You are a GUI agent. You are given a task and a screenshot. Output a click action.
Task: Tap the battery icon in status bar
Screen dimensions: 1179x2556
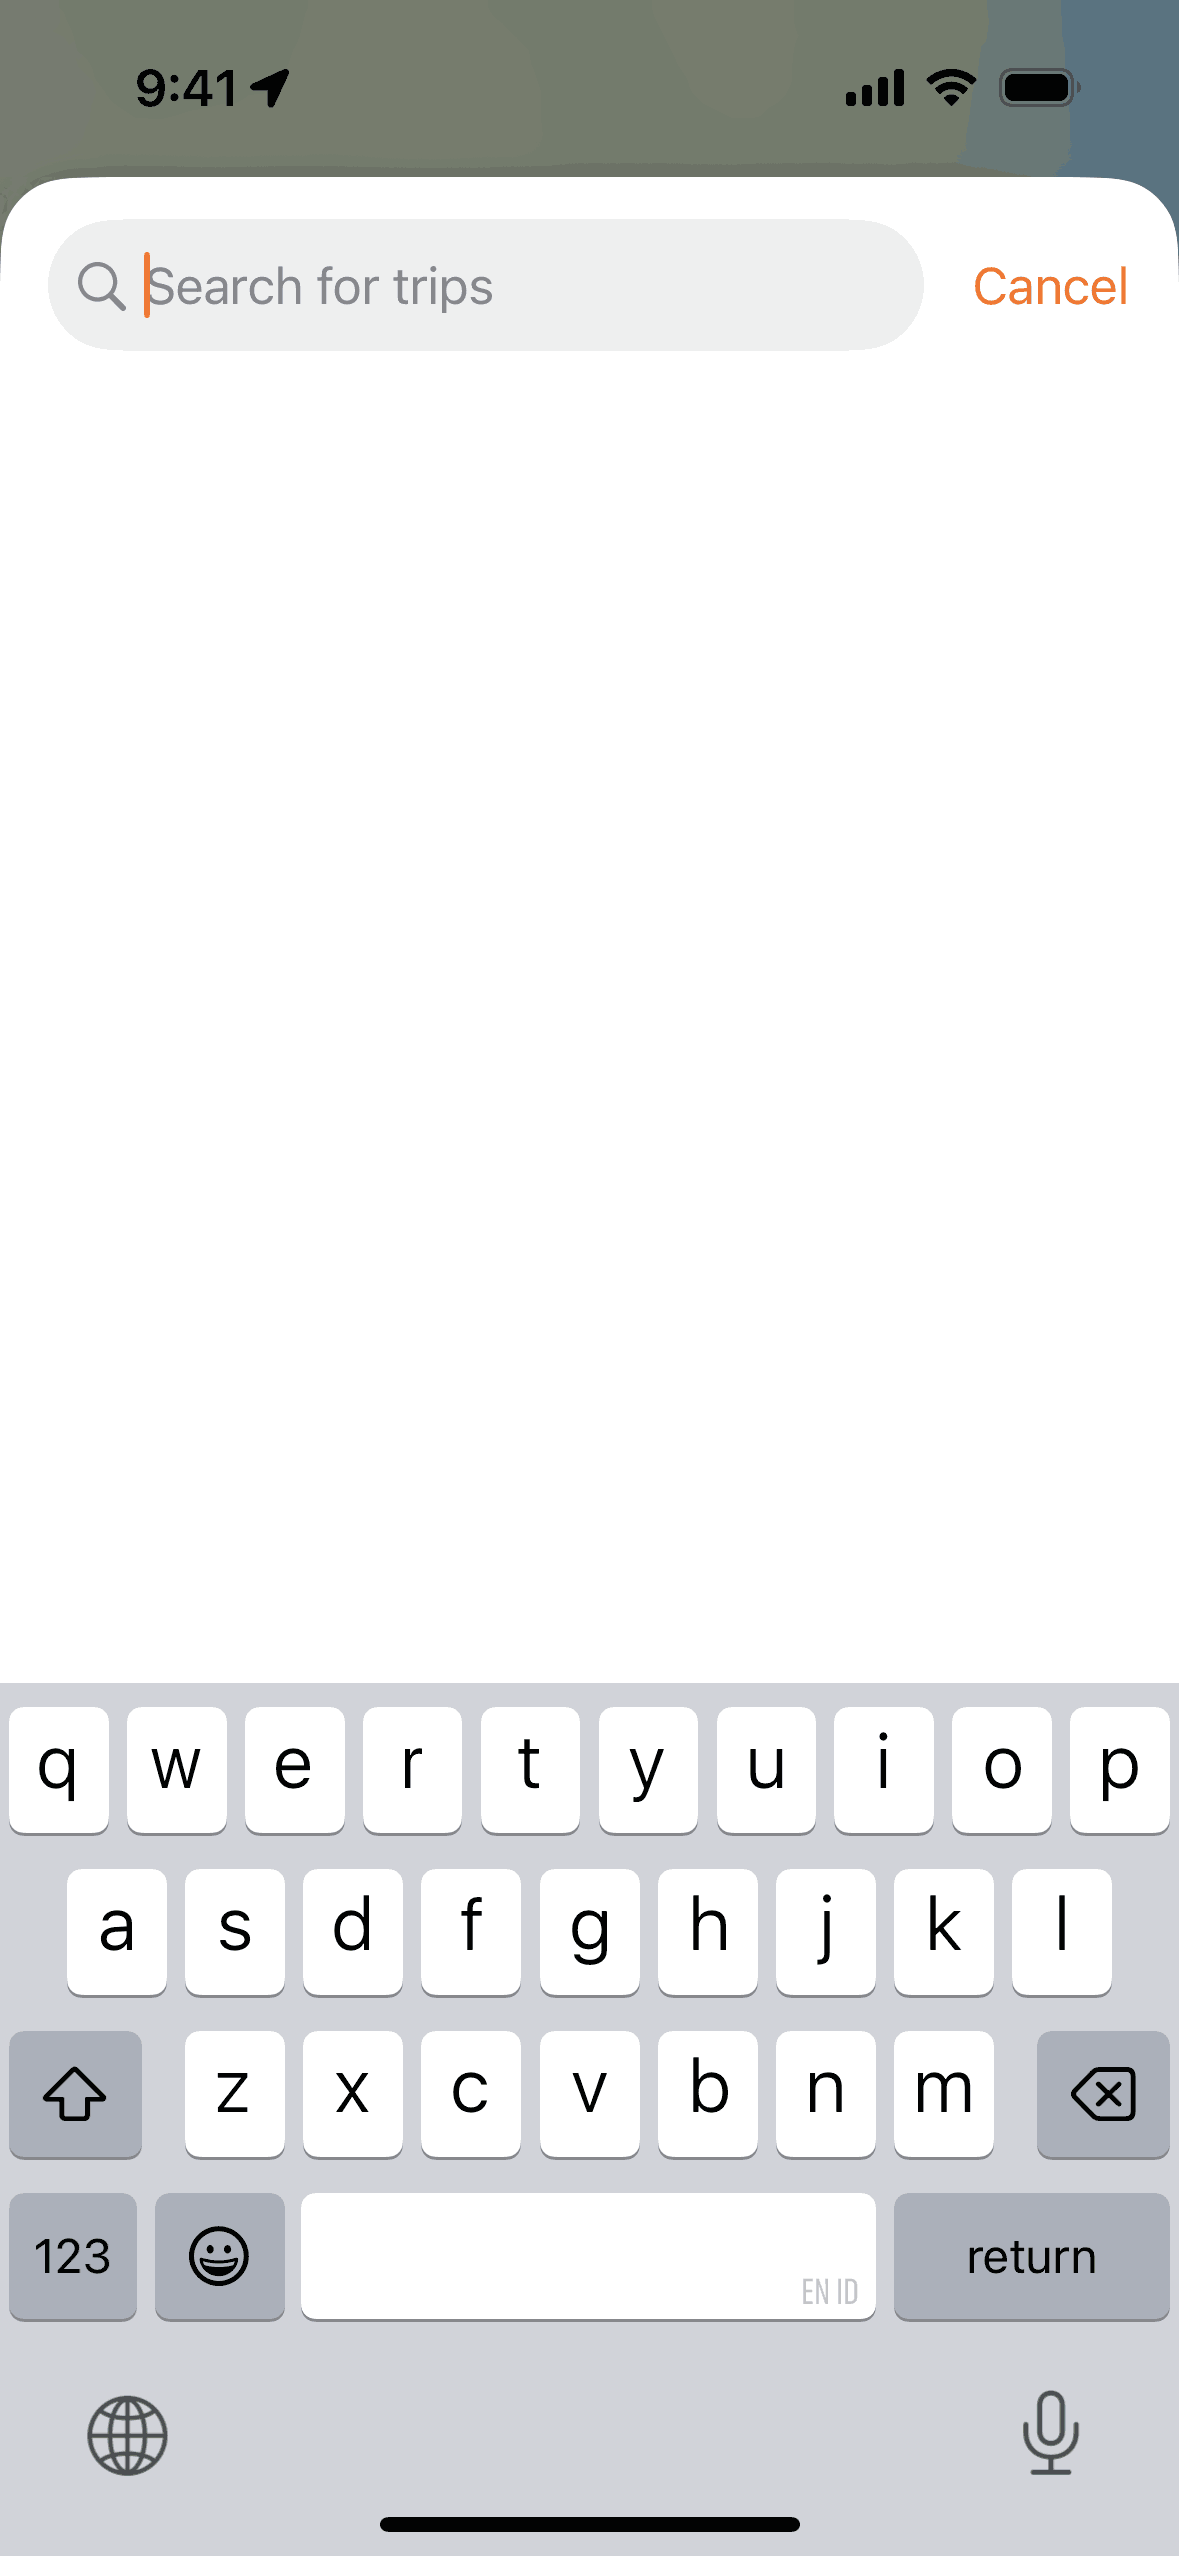[1039, 88]
